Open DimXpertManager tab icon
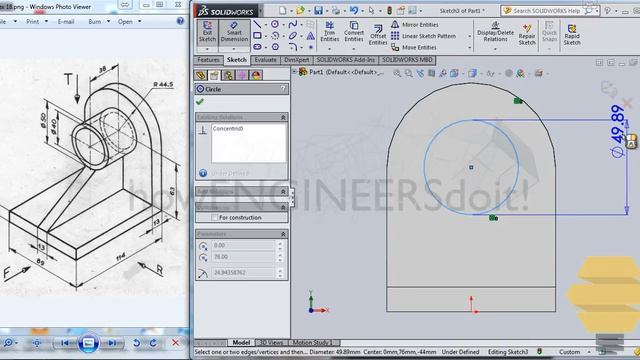The height and width of the screenshot is (360, 640). click(x=242, y=75)
